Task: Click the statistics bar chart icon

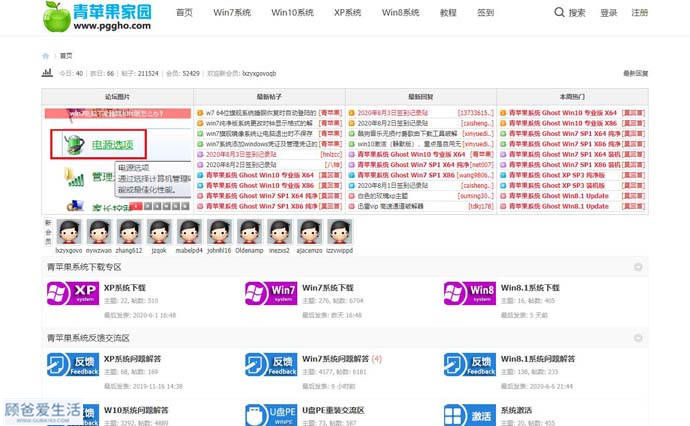Action: pyautogui.click(x=47, y=73)
